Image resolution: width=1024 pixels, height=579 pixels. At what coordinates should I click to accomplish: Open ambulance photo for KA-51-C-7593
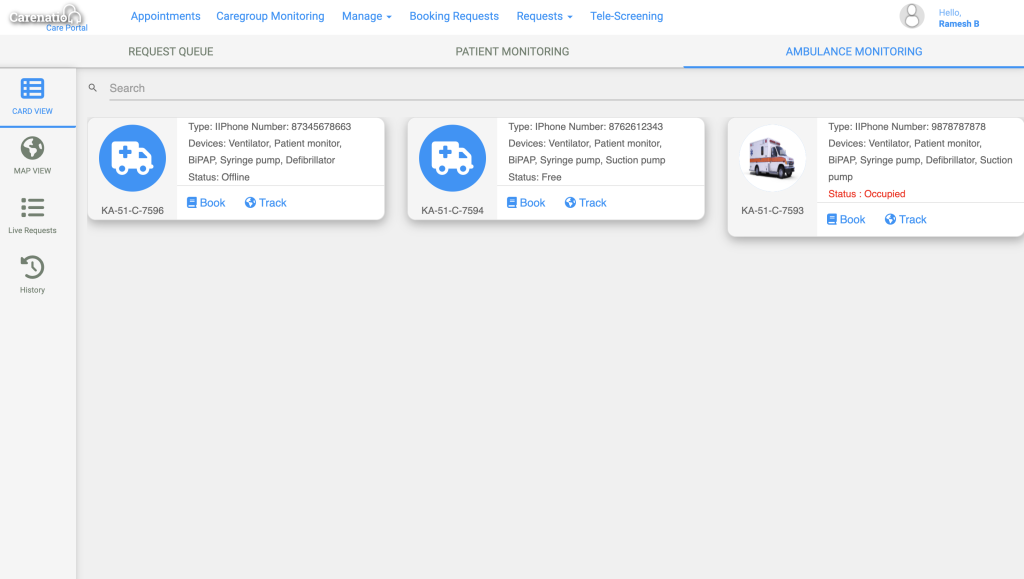772,158
